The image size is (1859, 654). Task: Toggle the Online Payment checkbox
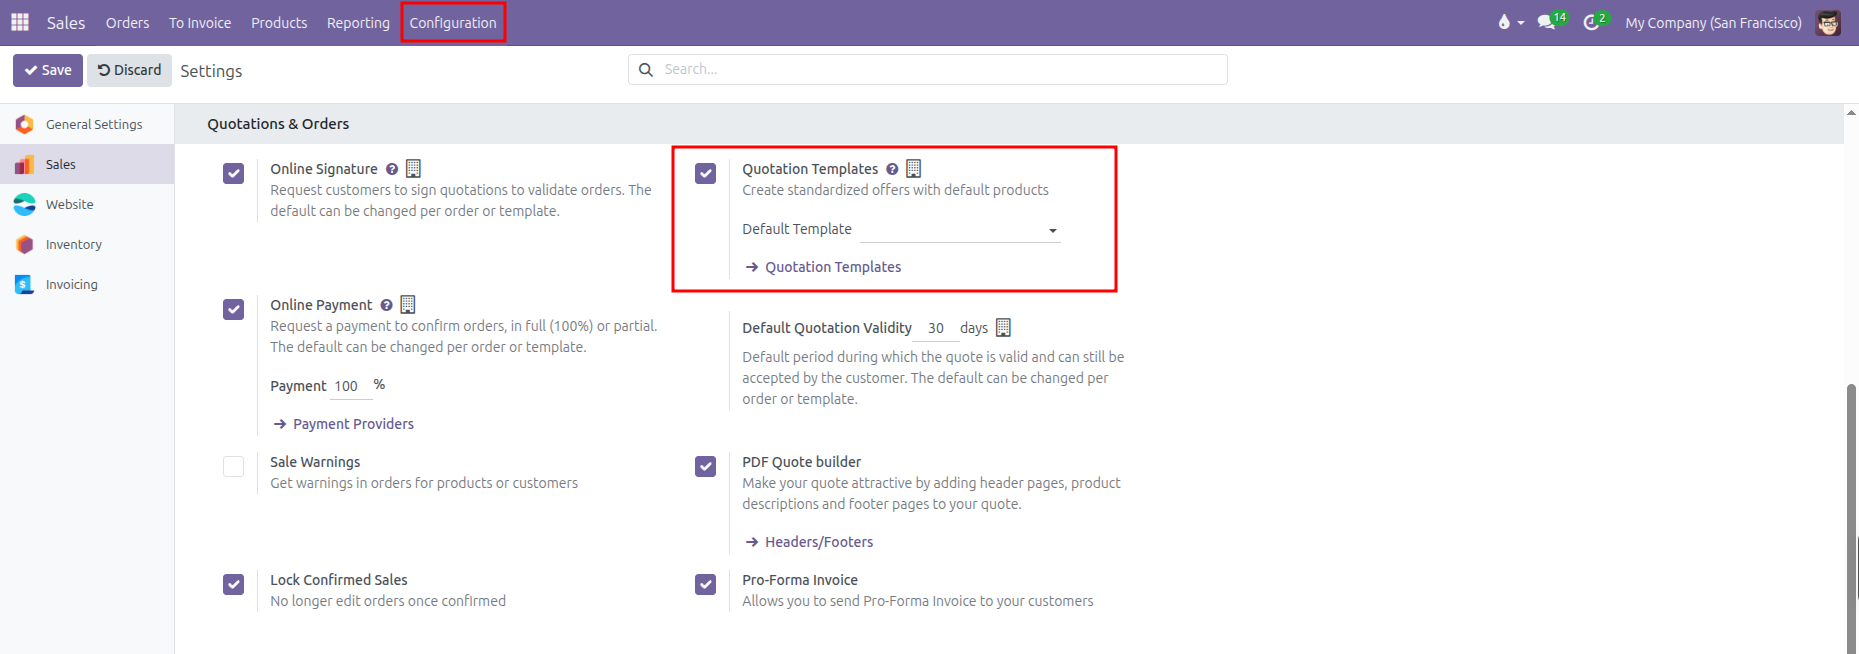[233, 309]
